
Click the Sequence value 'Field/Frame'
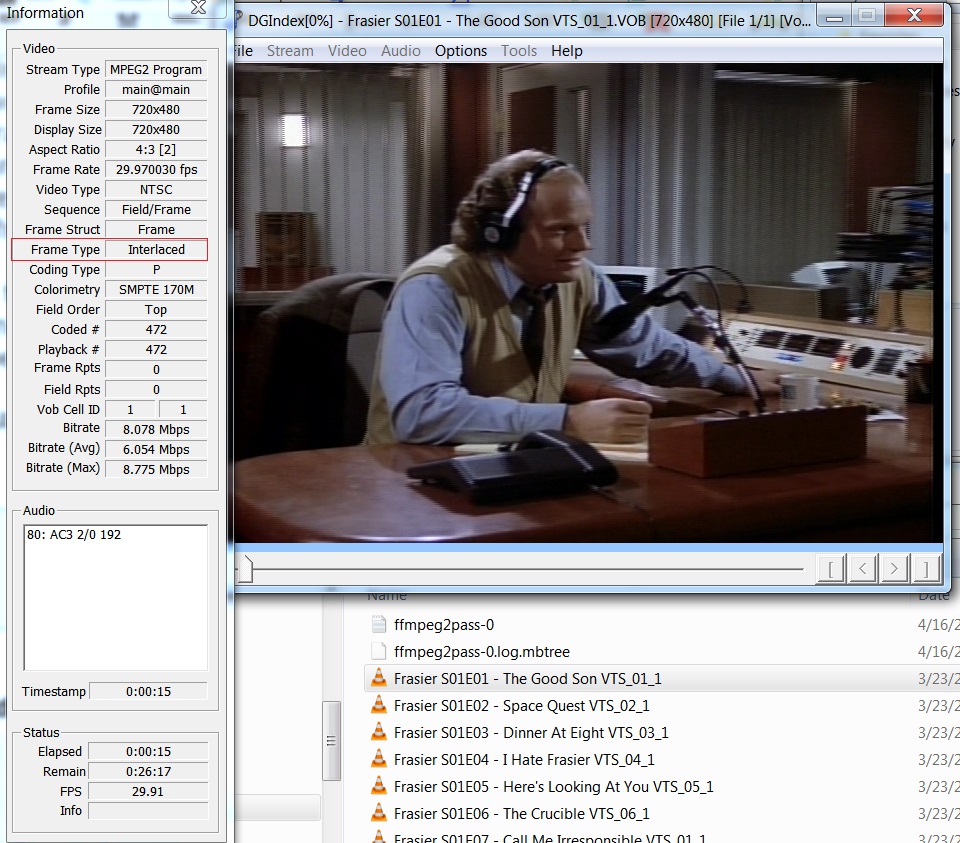pos(156,209)
